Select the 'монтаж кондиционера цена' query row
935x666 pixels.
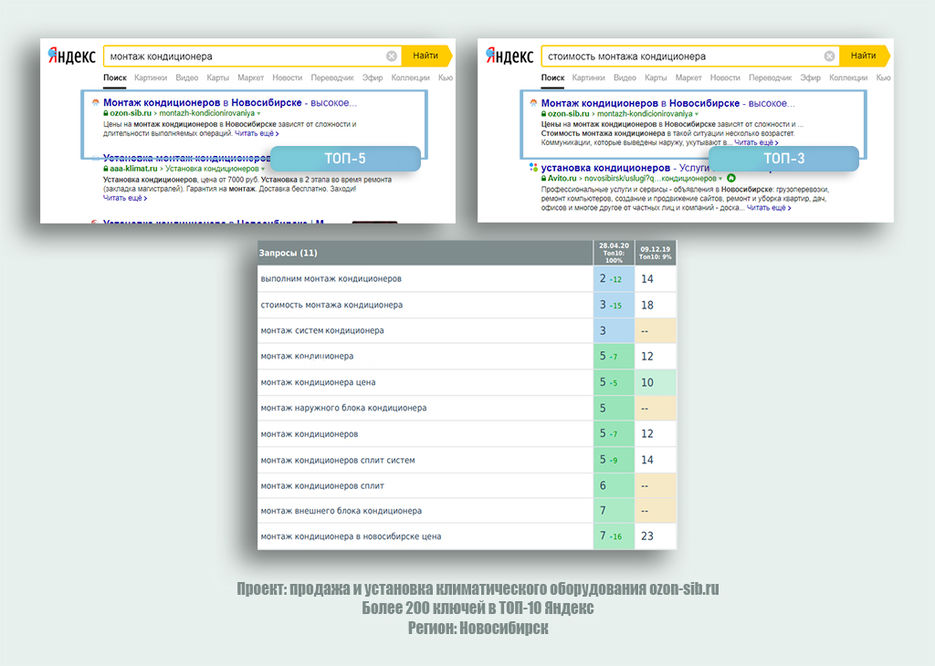point(467,382)
